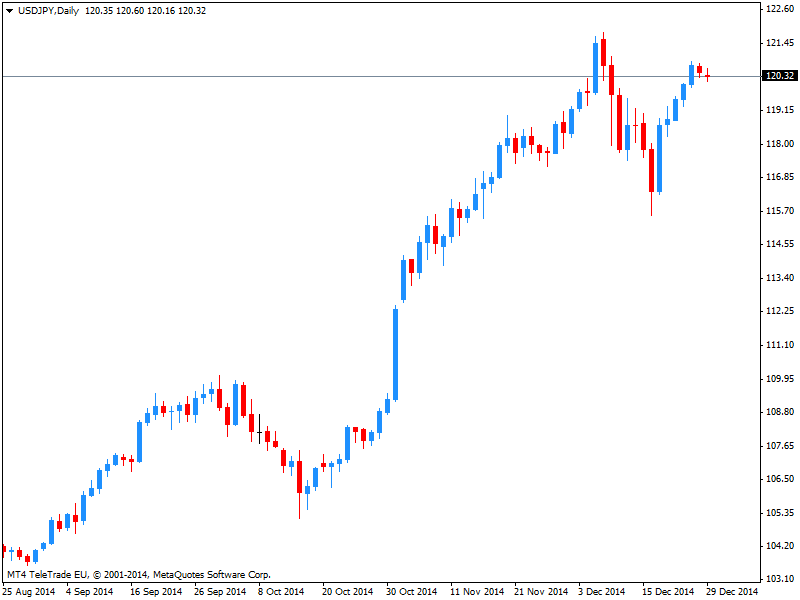Click the 25 Aug 2014 date label
800x600 pixels.
click(30, 592)
